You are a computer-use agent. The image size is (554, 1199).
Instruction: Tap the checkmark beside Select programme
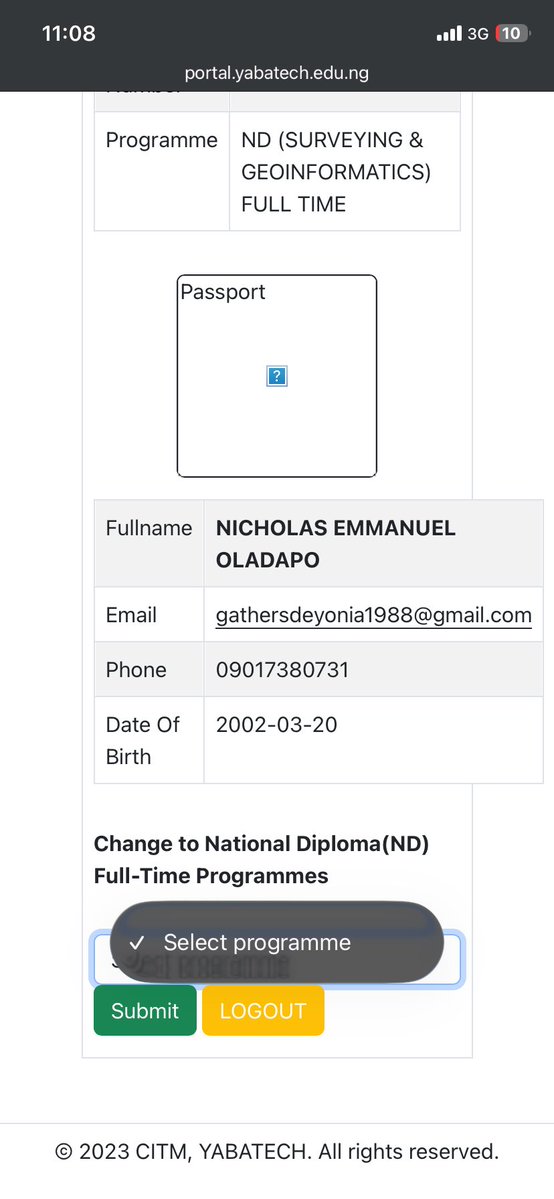coord(137,942)
